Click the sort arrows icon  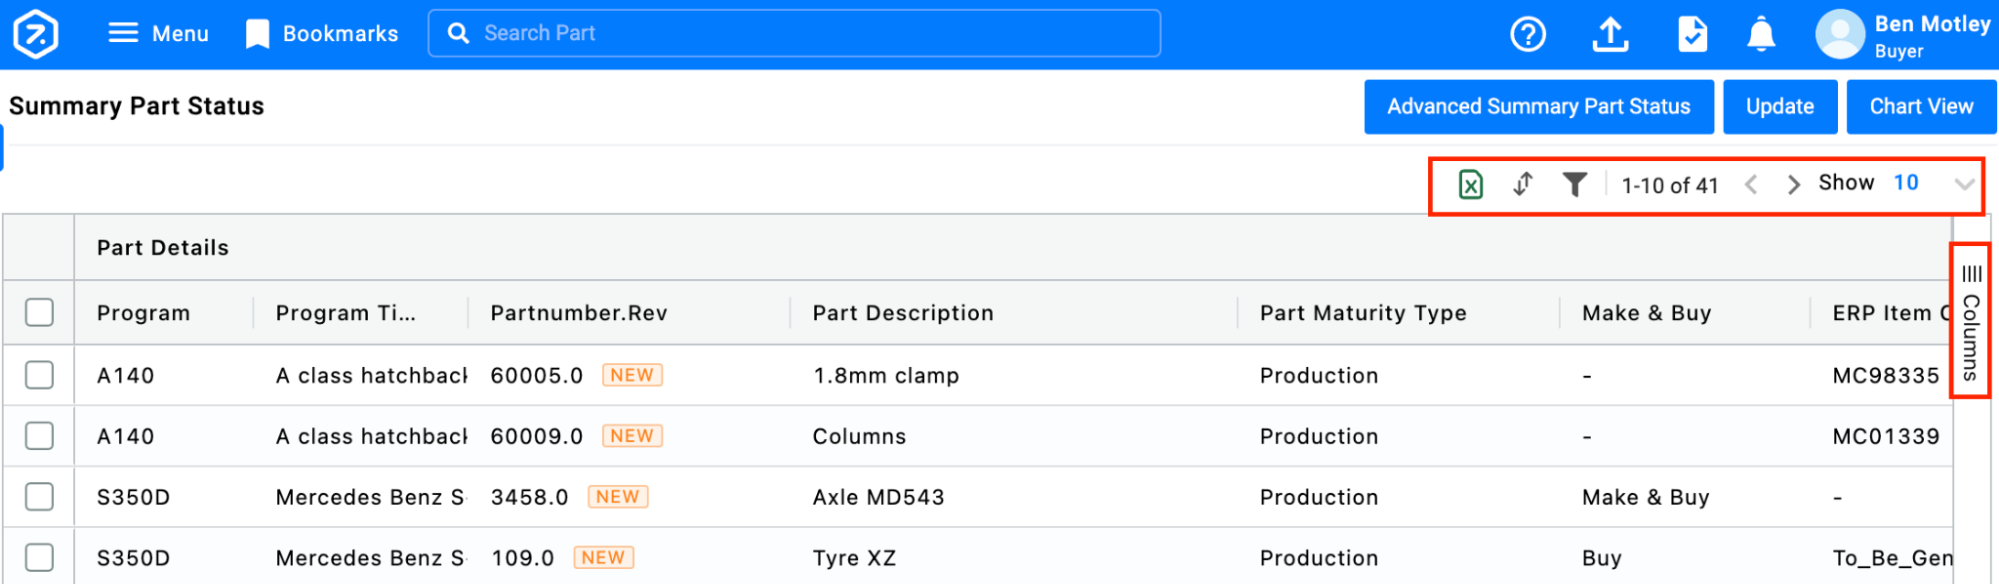(x=1522, y=185)
